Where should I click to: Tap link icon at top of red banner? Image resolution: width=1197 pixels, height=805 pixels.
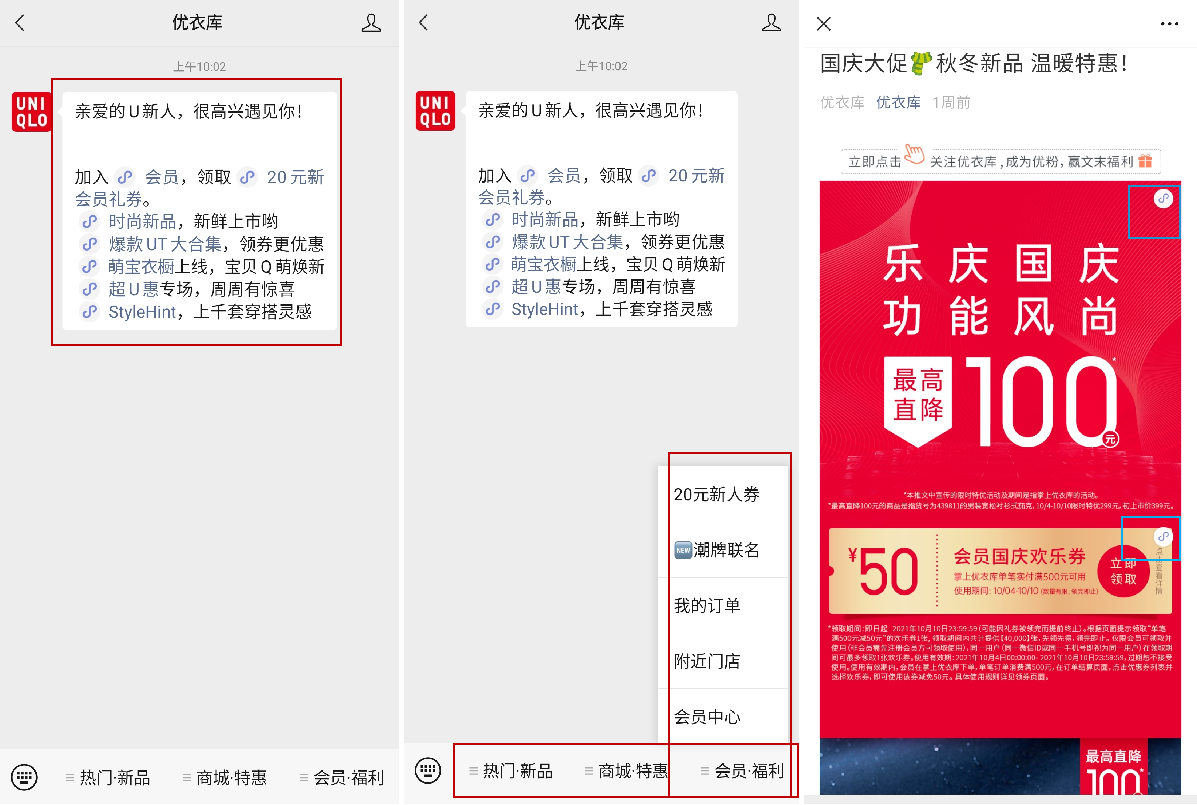pos(1163,198)
